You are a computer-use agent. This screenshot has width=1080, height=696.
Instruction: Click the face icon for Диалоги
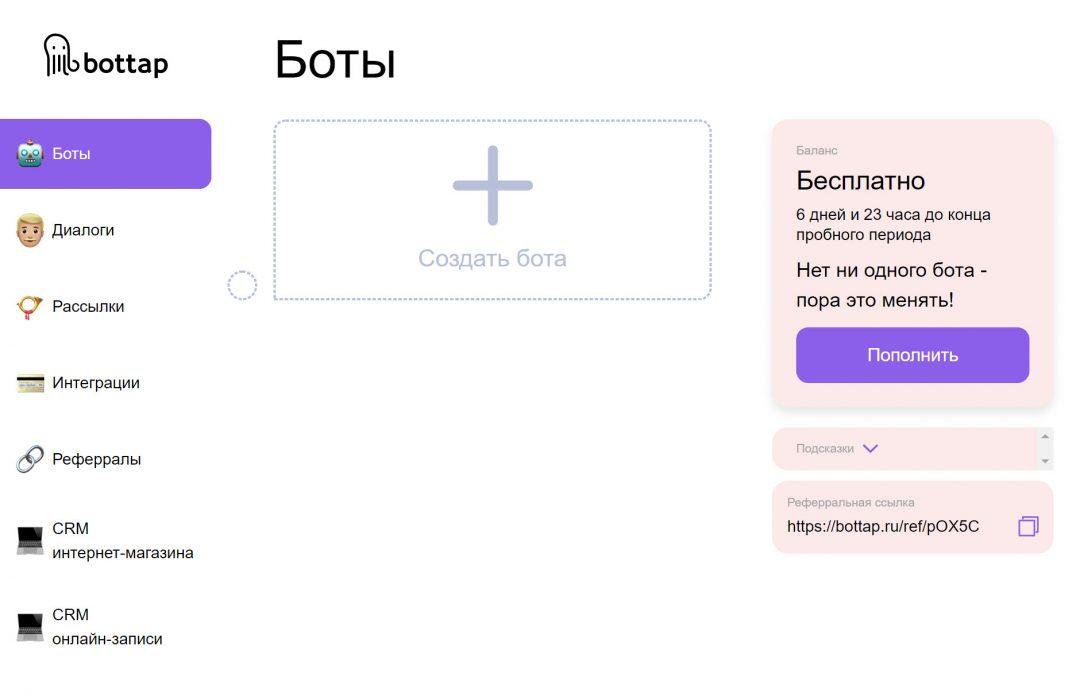point(30,230)
